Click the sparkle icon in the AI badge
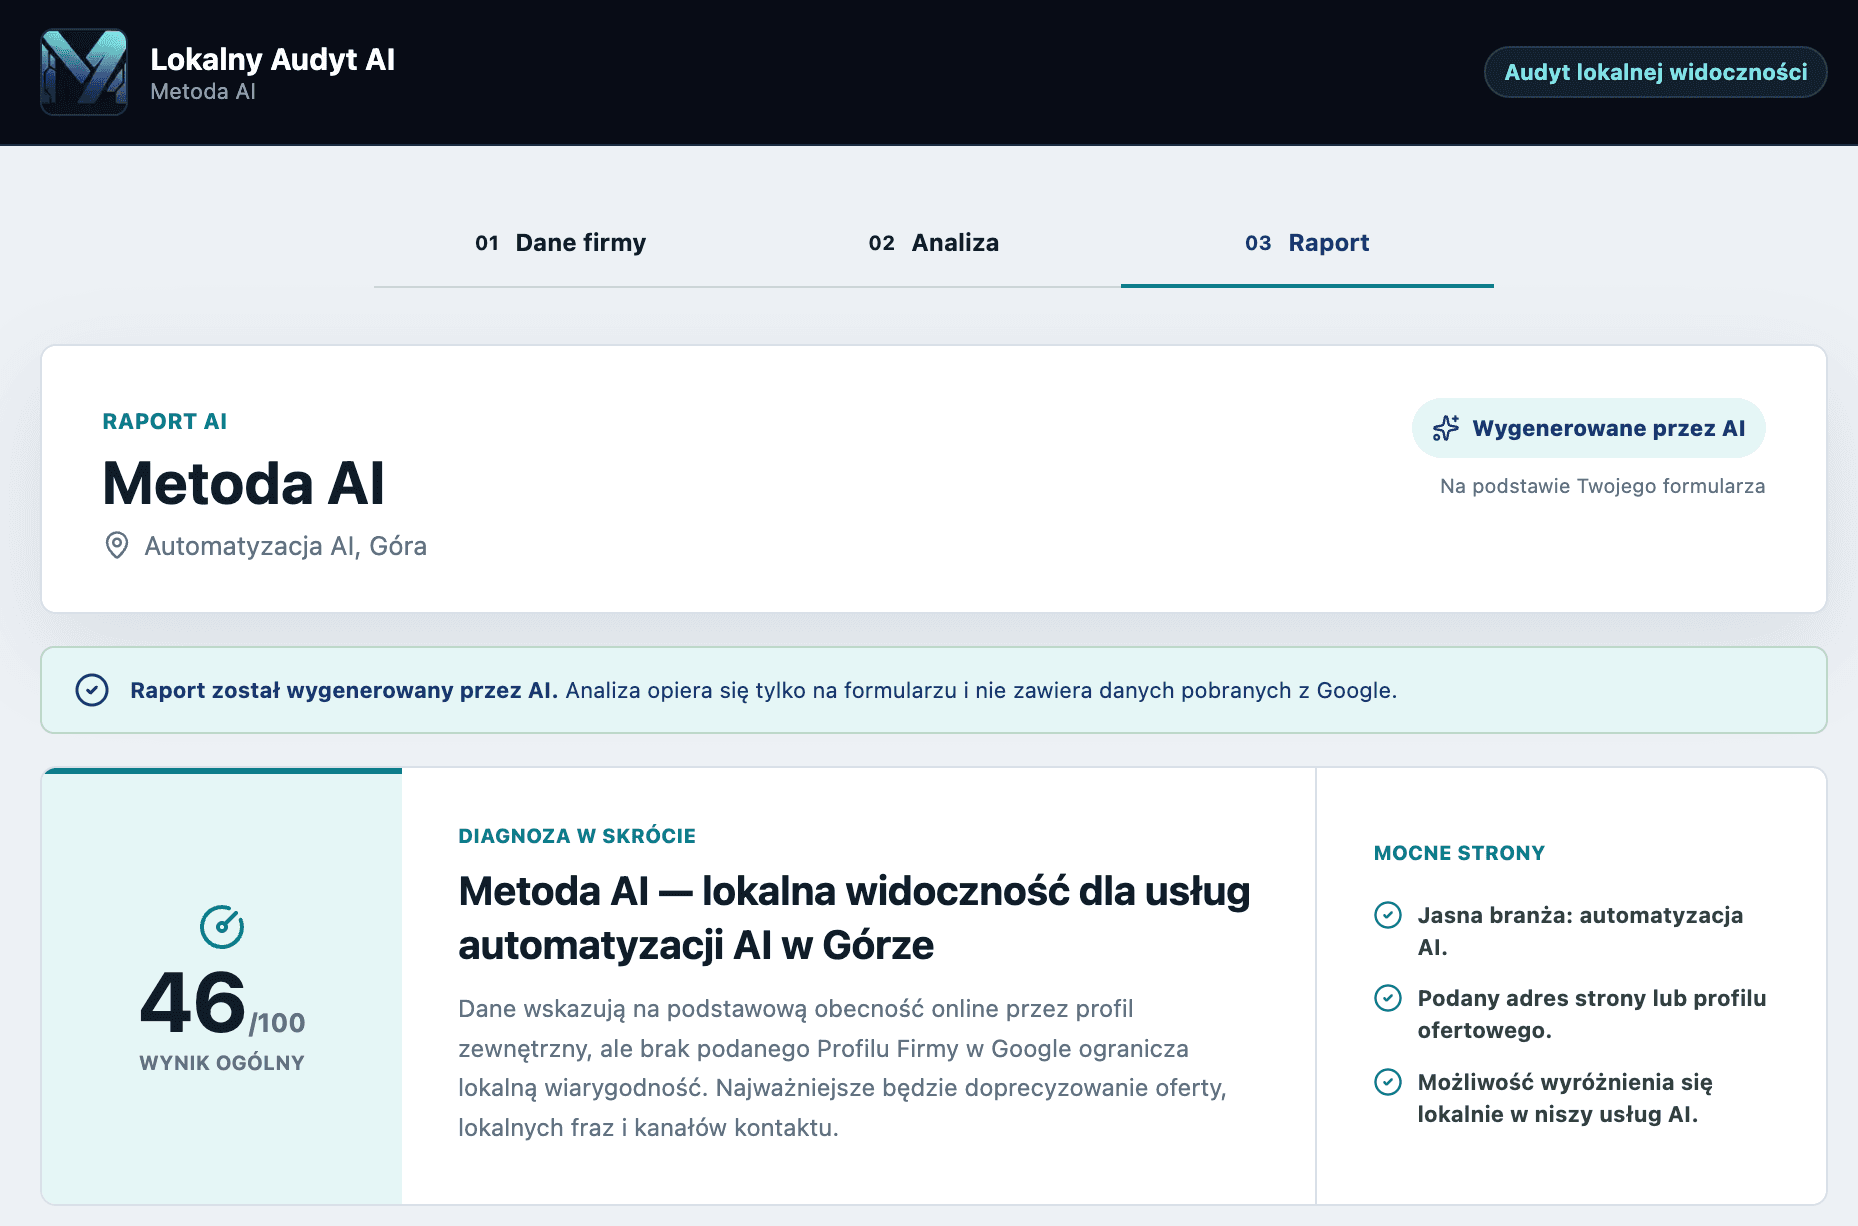 (1446, 428)
